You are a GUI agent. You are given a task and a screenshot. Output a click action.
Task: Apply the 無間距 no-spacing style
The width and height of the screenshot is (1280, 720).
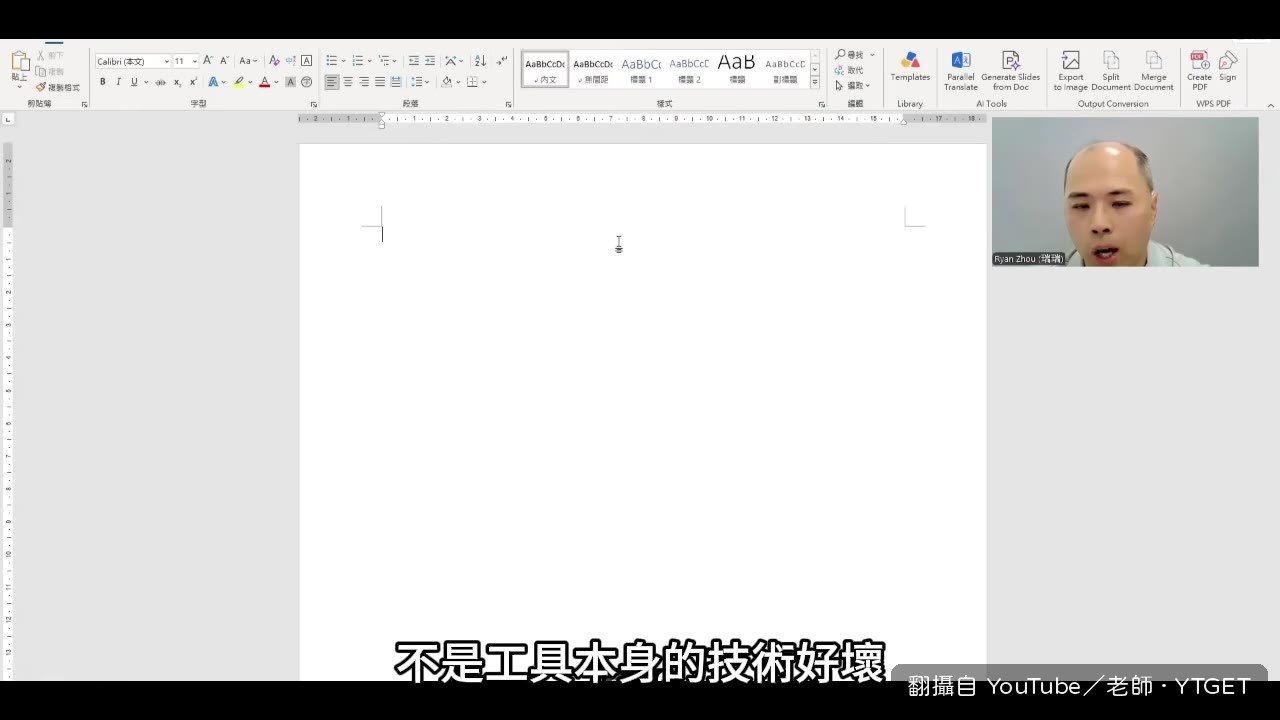click(593, 69)
